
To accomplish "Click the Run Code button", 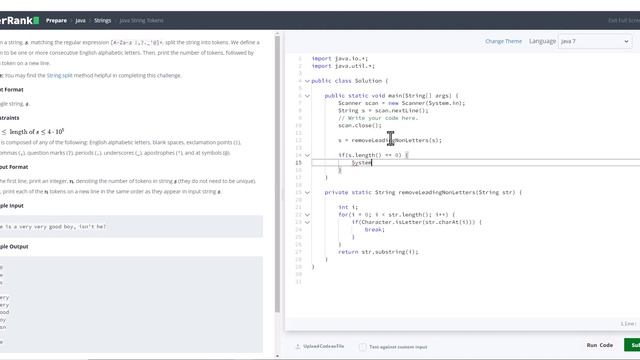I will click(600, 345).
